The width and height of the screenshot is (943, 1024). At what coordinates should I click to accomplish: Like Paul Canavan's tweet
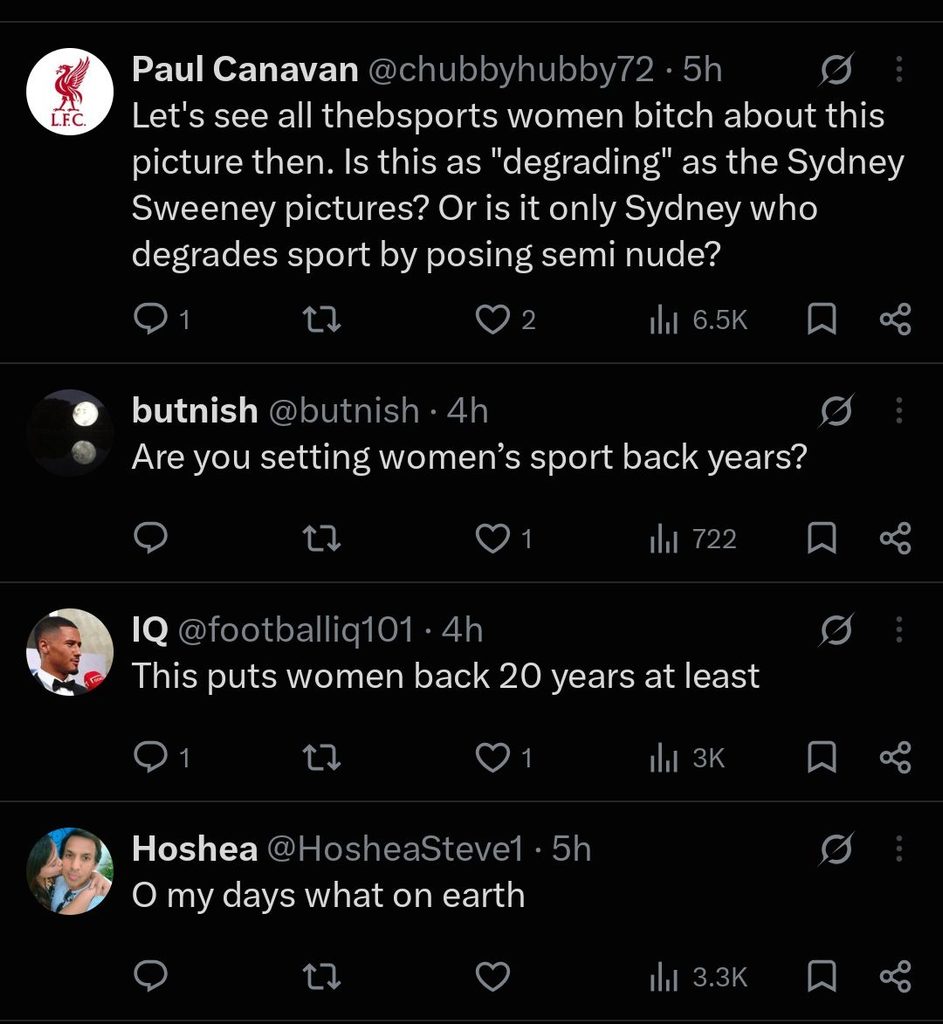pyautogui.click(x=505, y=320)
